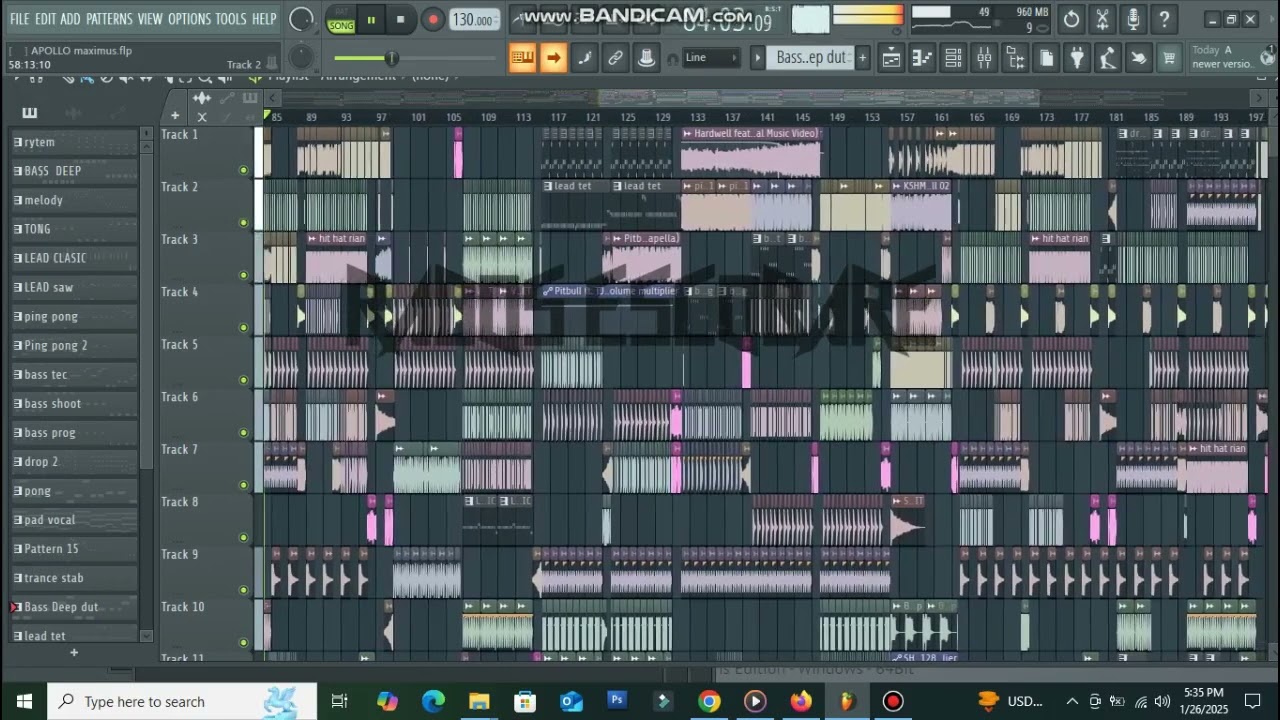Toggle the link chain button
The height and width of the screenshot is (720, 1280).
pyautogui.click(x=615, y=58)
